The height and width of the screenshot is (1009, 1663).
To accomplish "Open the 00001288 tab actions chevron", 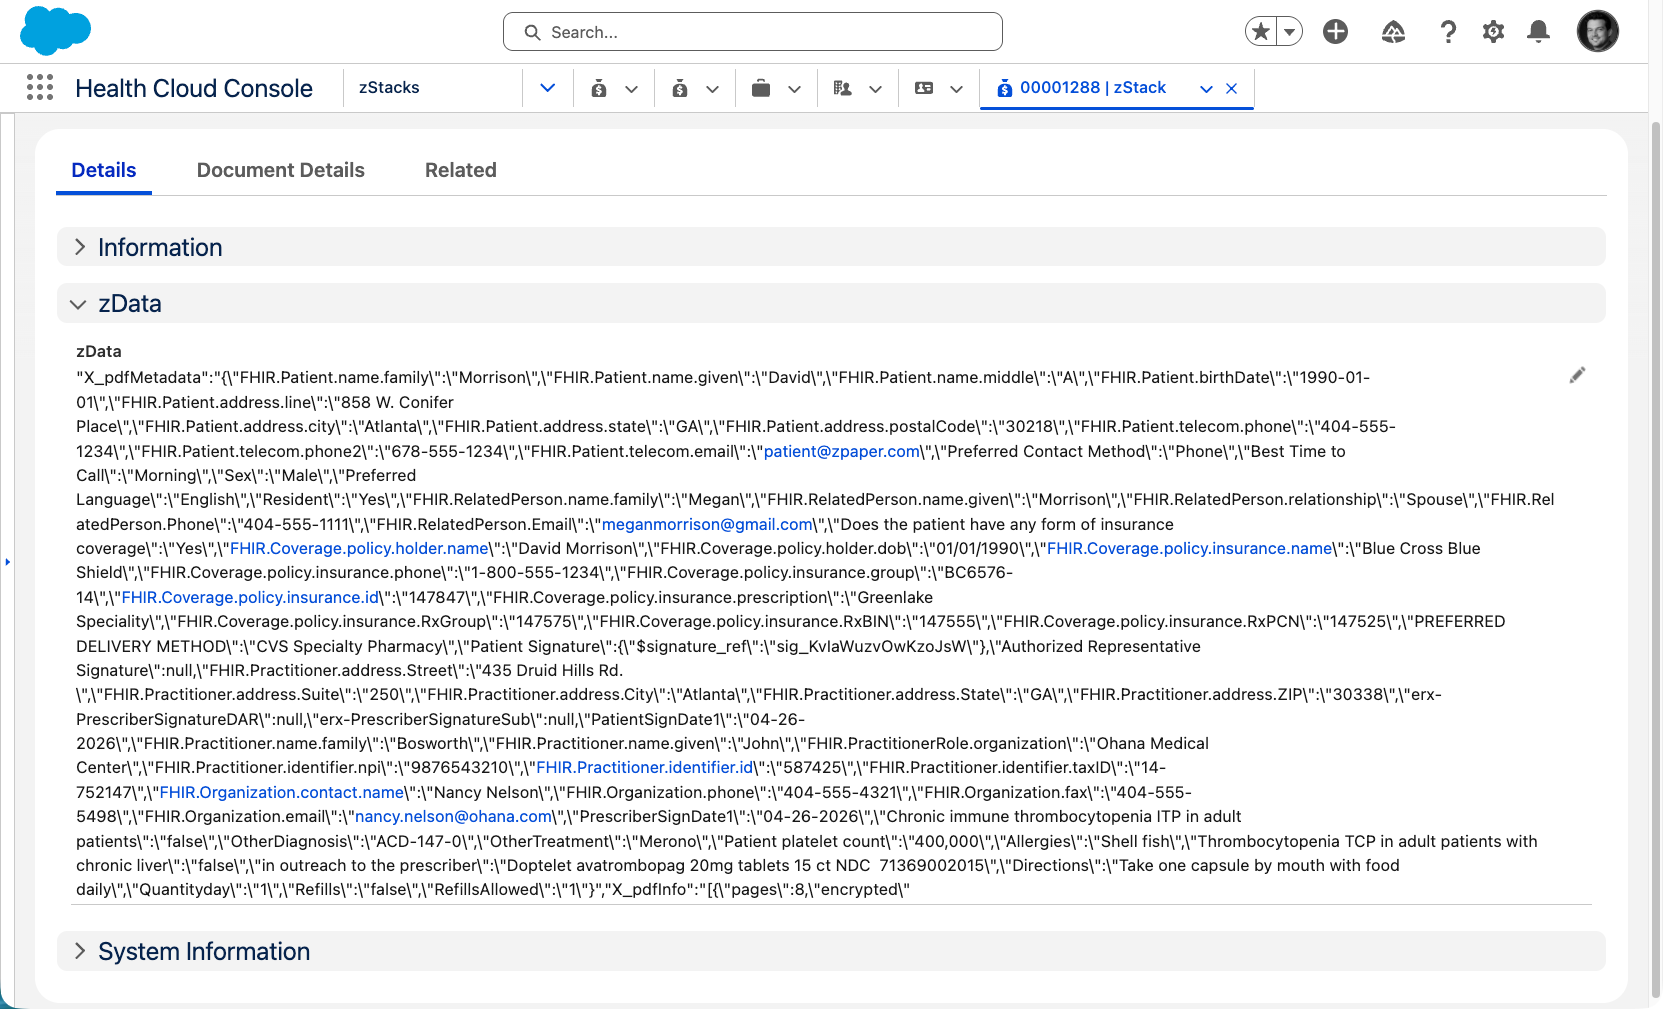I will pos(1206,89).
